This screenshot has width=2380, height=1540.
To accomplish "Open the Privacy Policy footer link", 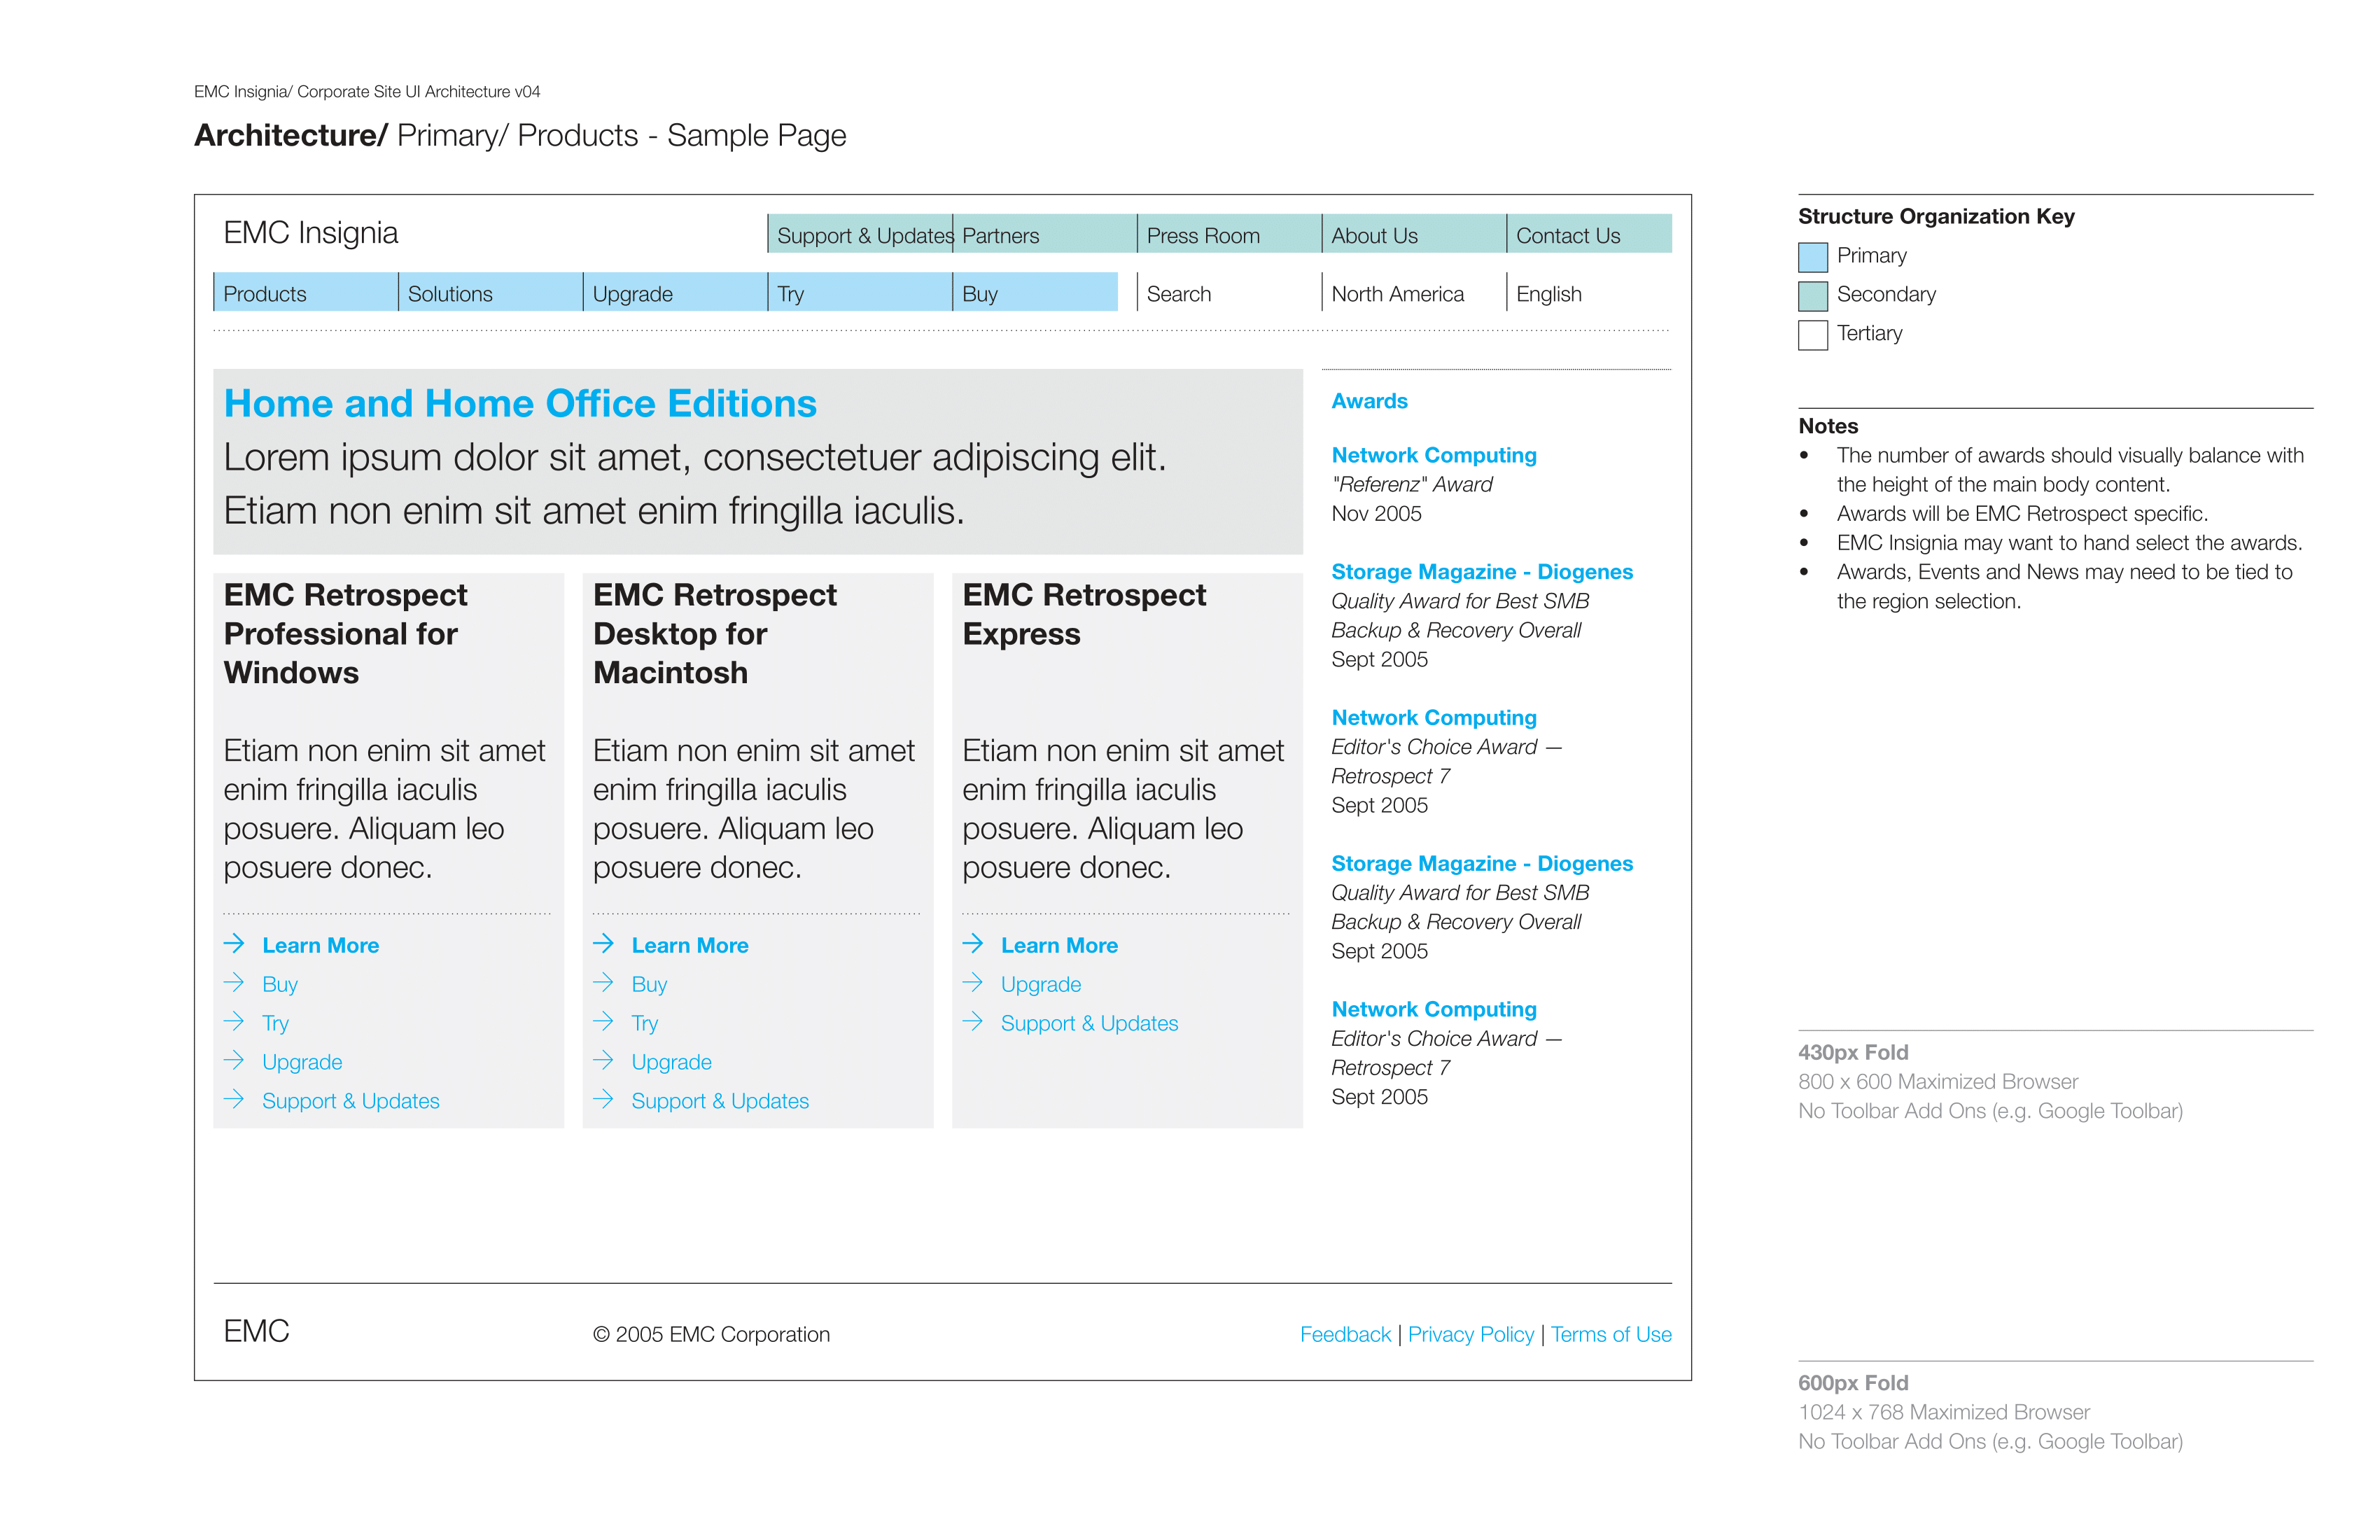I will pos(1470,1334).
